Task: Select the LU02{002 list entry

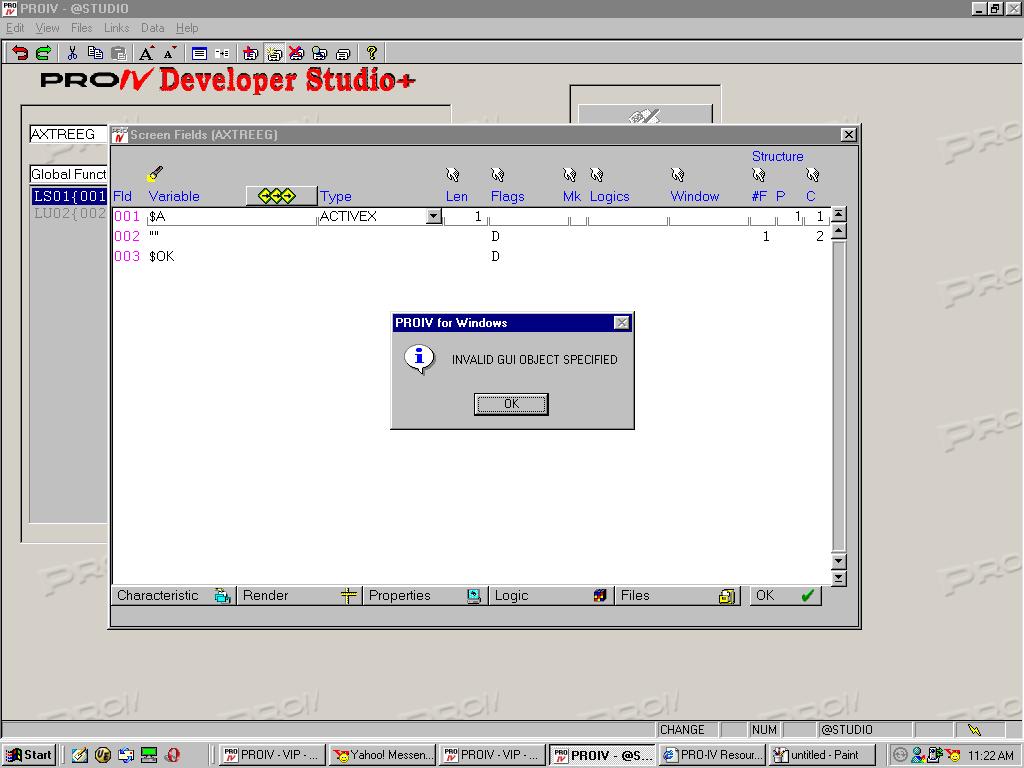Action: 69,214
